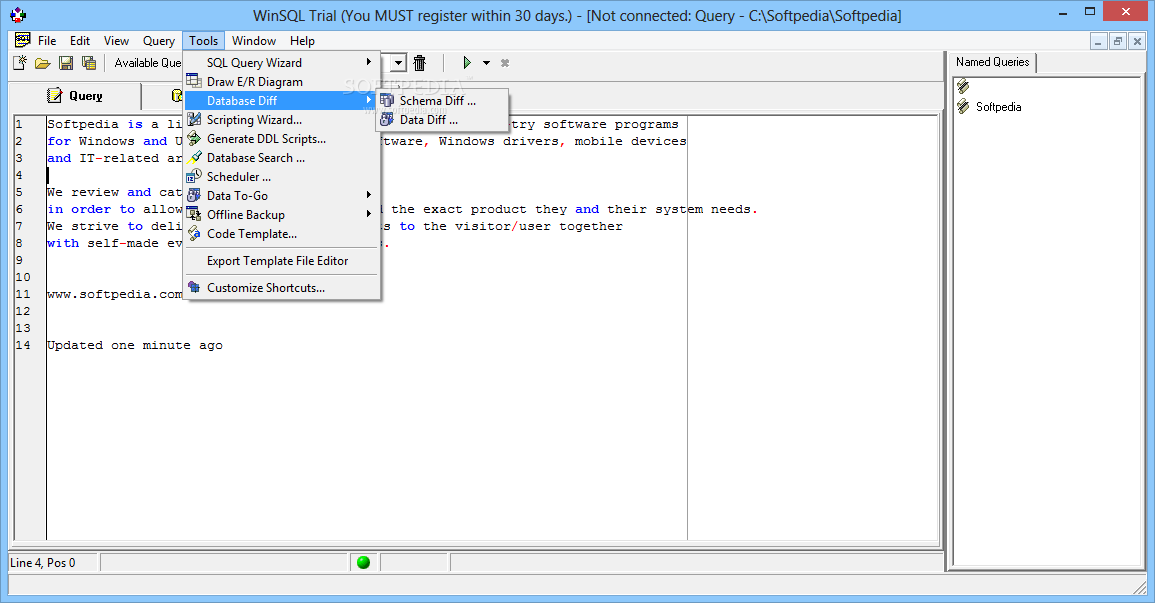Click the grey stop query X icon
The height and width of the screenshot is (603, 1155).
click(505, 63)
